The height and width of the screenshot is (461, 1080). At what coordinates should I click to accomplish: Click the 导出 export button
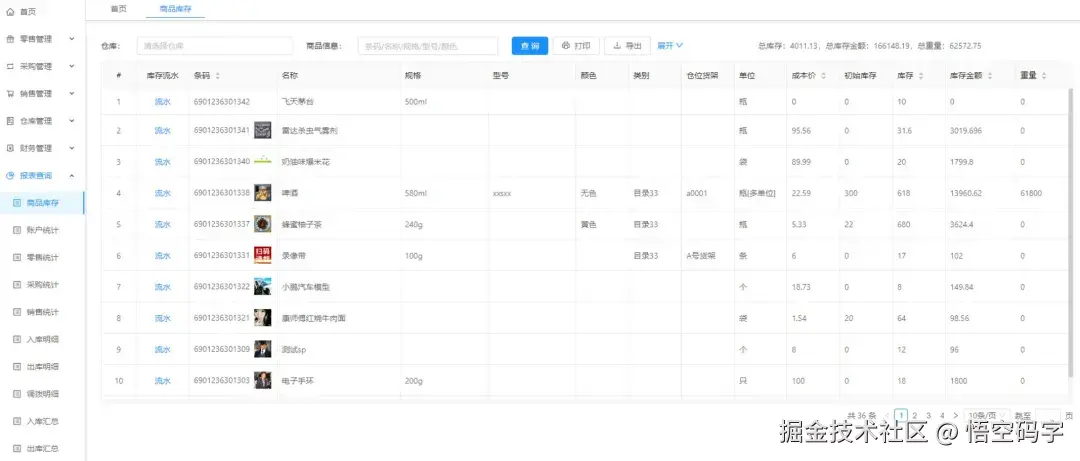(x=627, y=45)
